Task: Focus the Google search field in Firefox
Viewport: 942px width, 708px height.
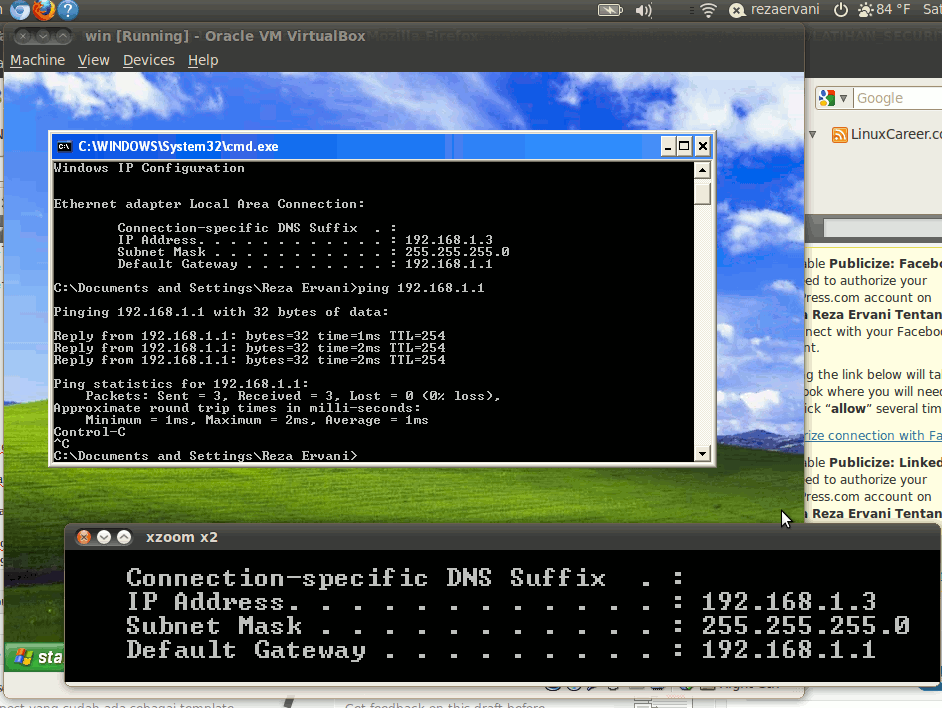Action: click(x=898, y=98)
